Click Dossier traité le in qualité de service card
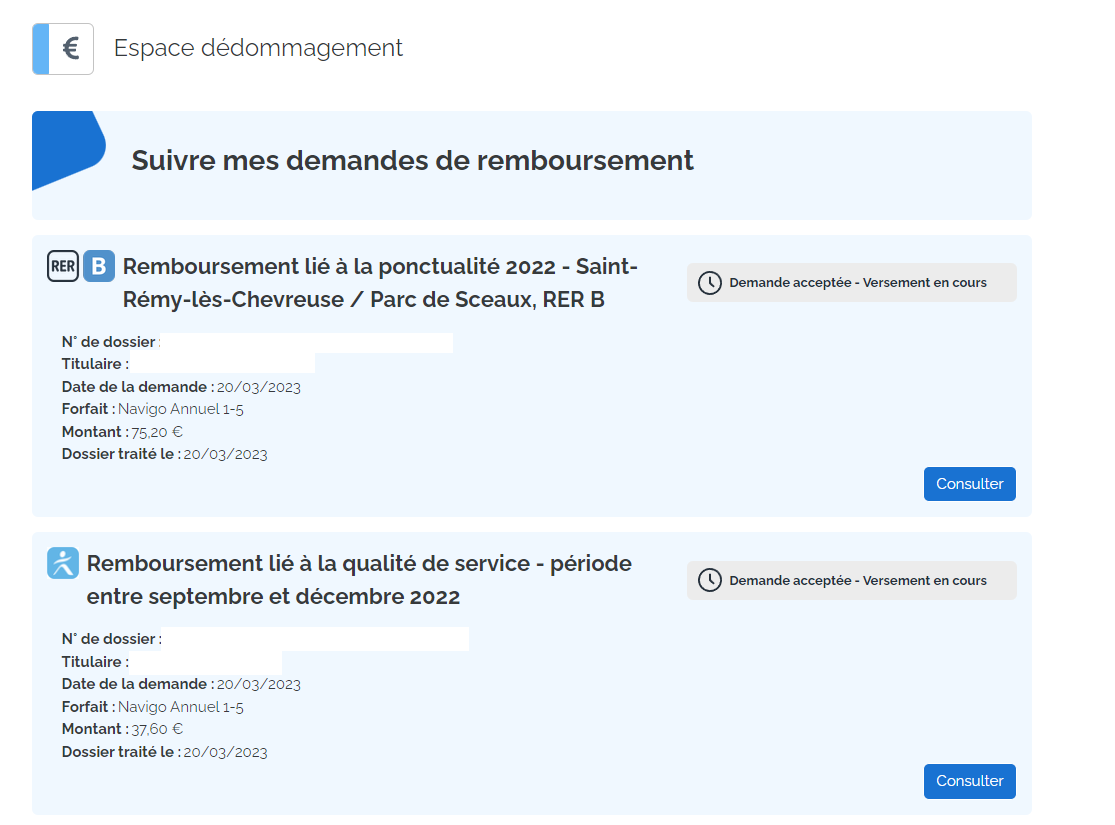 [164, 752]
